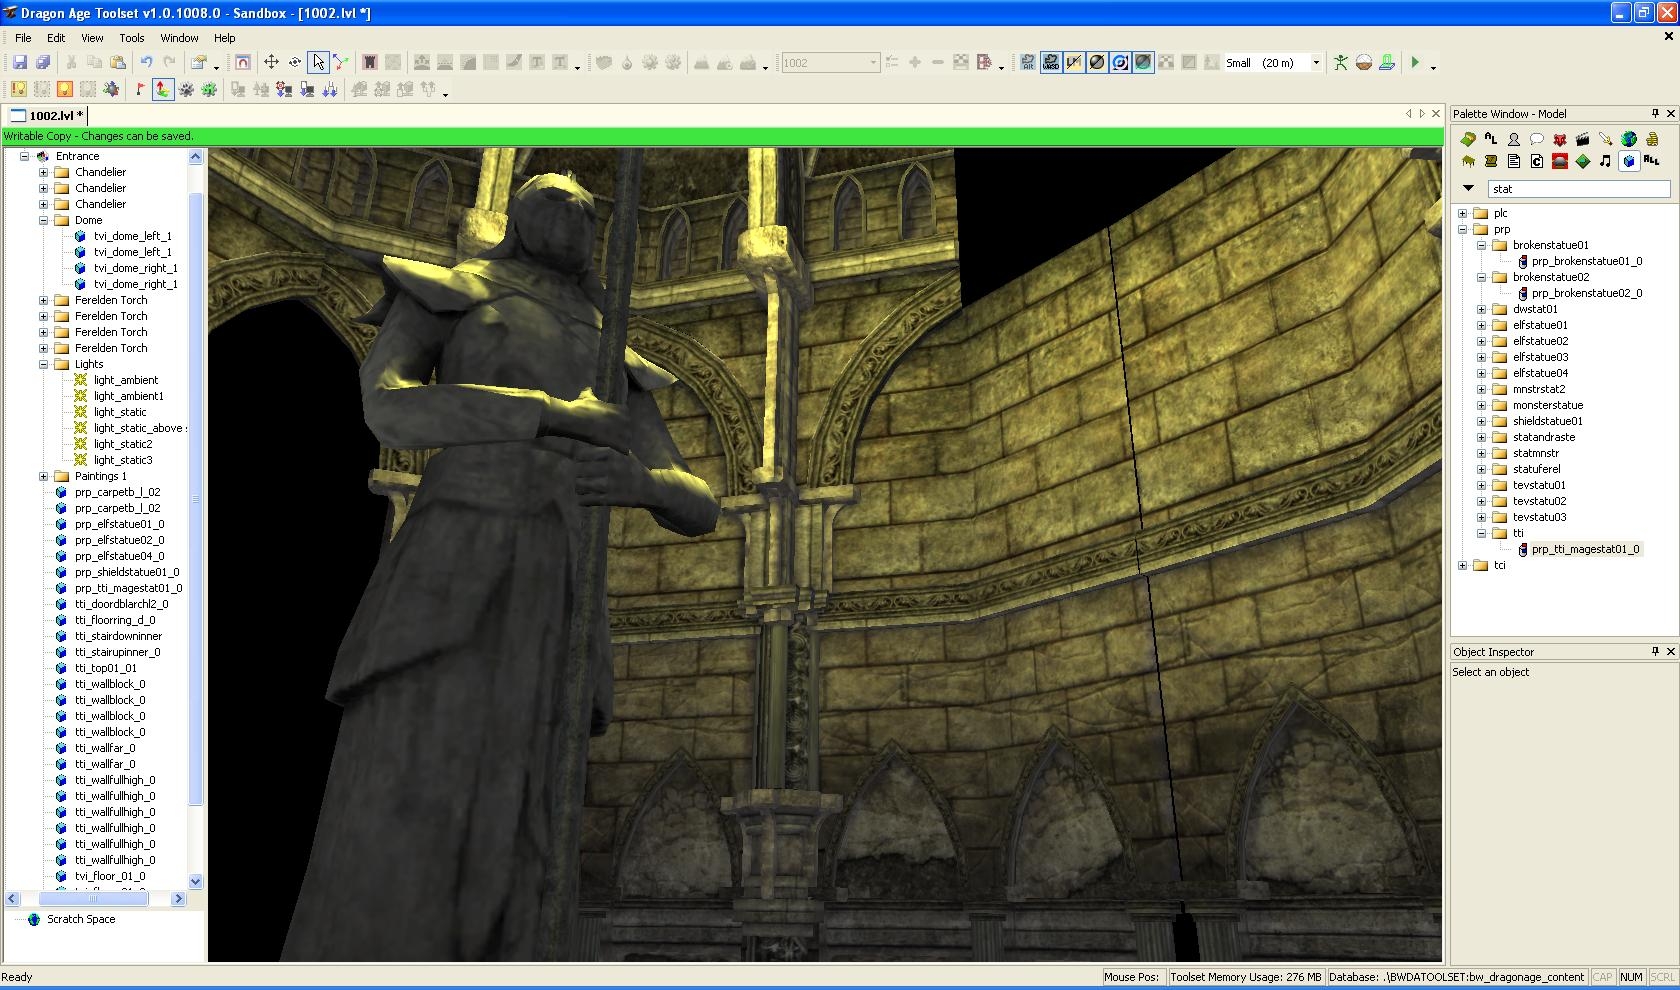This screenshot has height=990, width=1680.
Task: Select the speech bubble icon in the palette
Action: (x=1537, y=139)
